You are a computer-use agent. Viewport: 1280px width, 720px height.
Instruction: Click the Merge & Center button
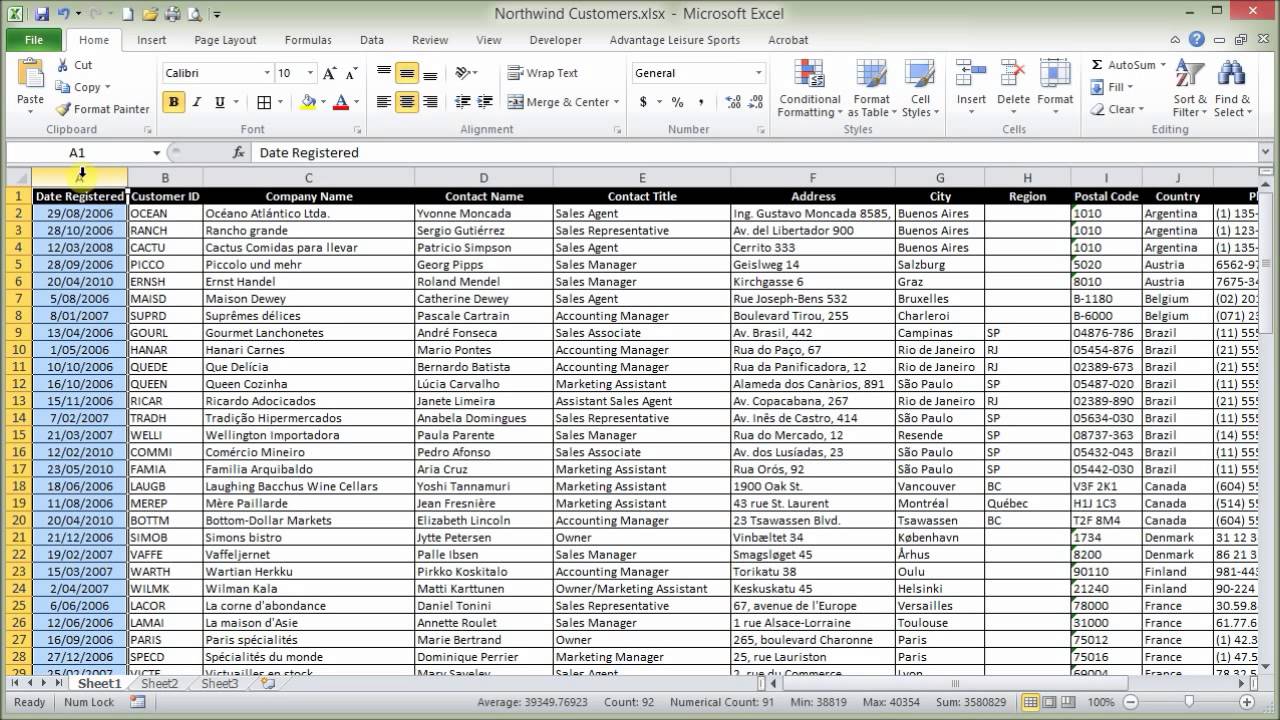click(x=559, y=102)
